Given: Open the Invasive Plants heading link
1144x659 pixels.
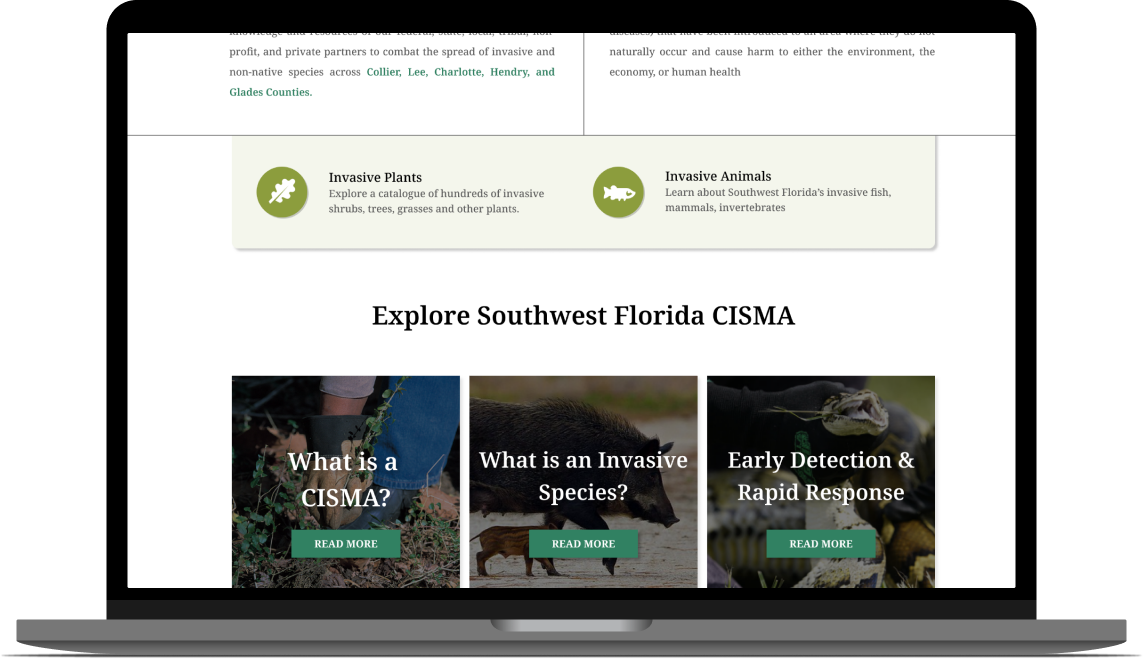Looking at the screenshot, I should pos(375,177).
